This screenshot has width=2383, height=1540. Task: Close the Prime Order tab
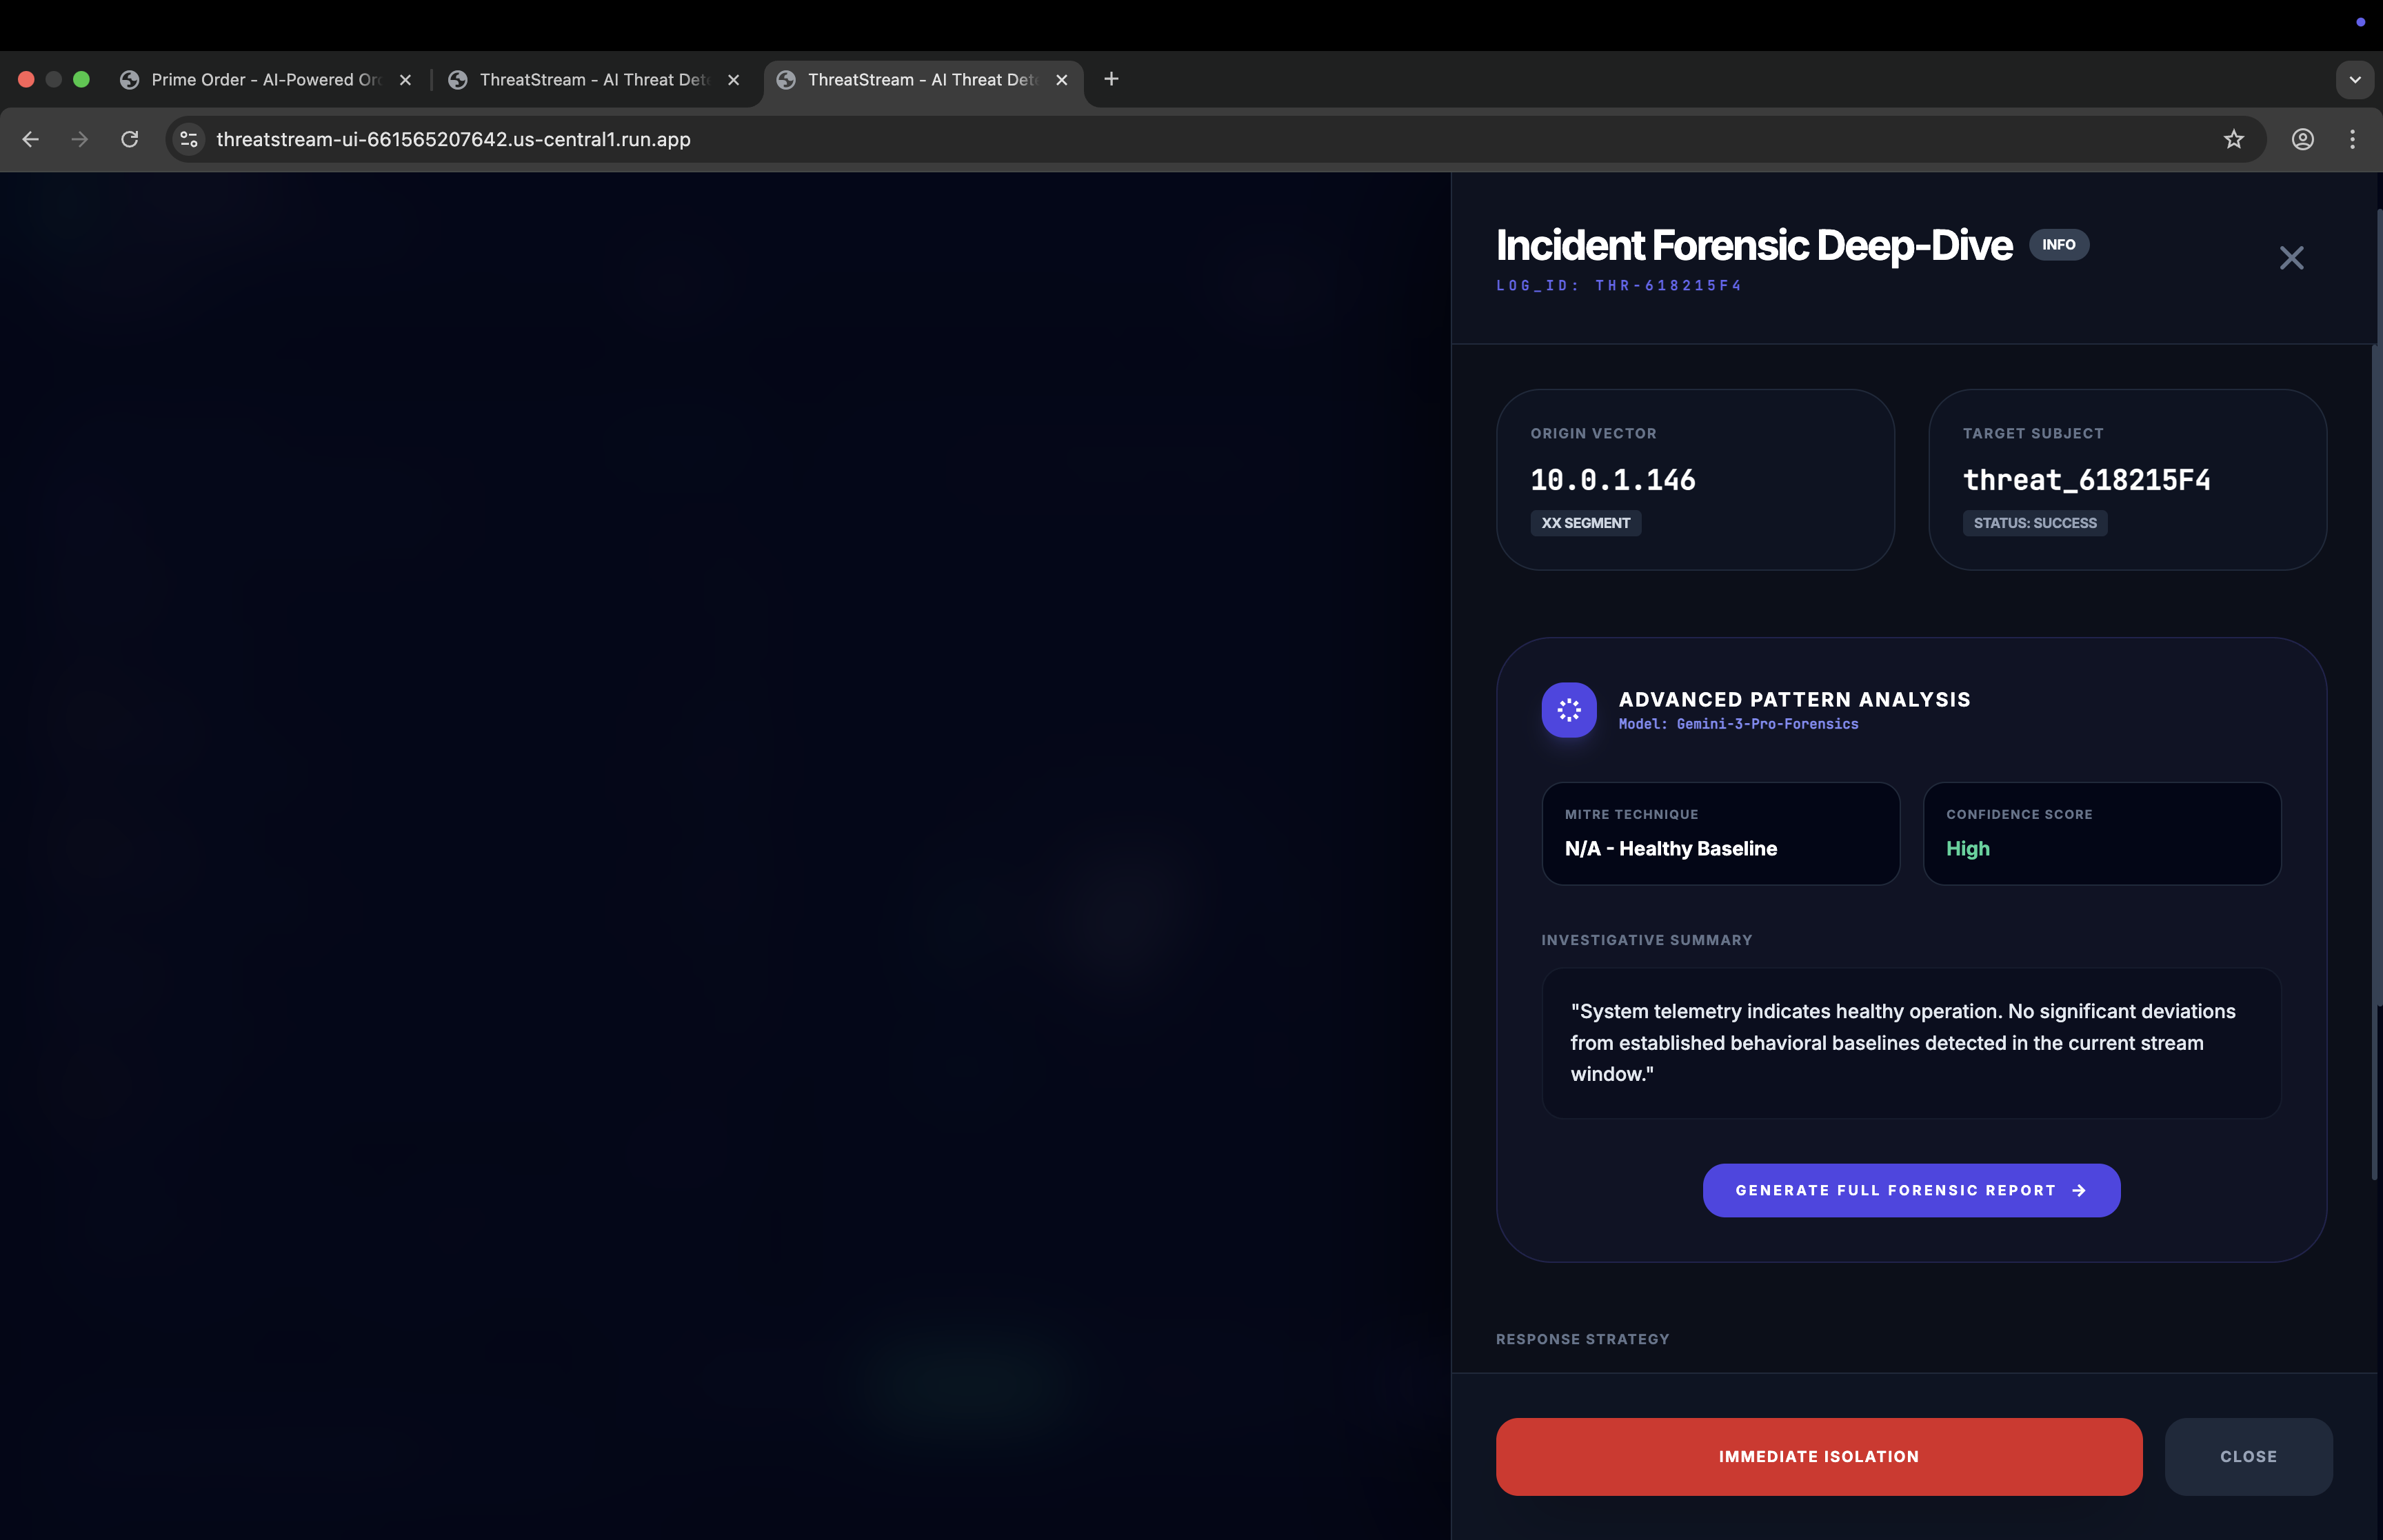(405, 80)
